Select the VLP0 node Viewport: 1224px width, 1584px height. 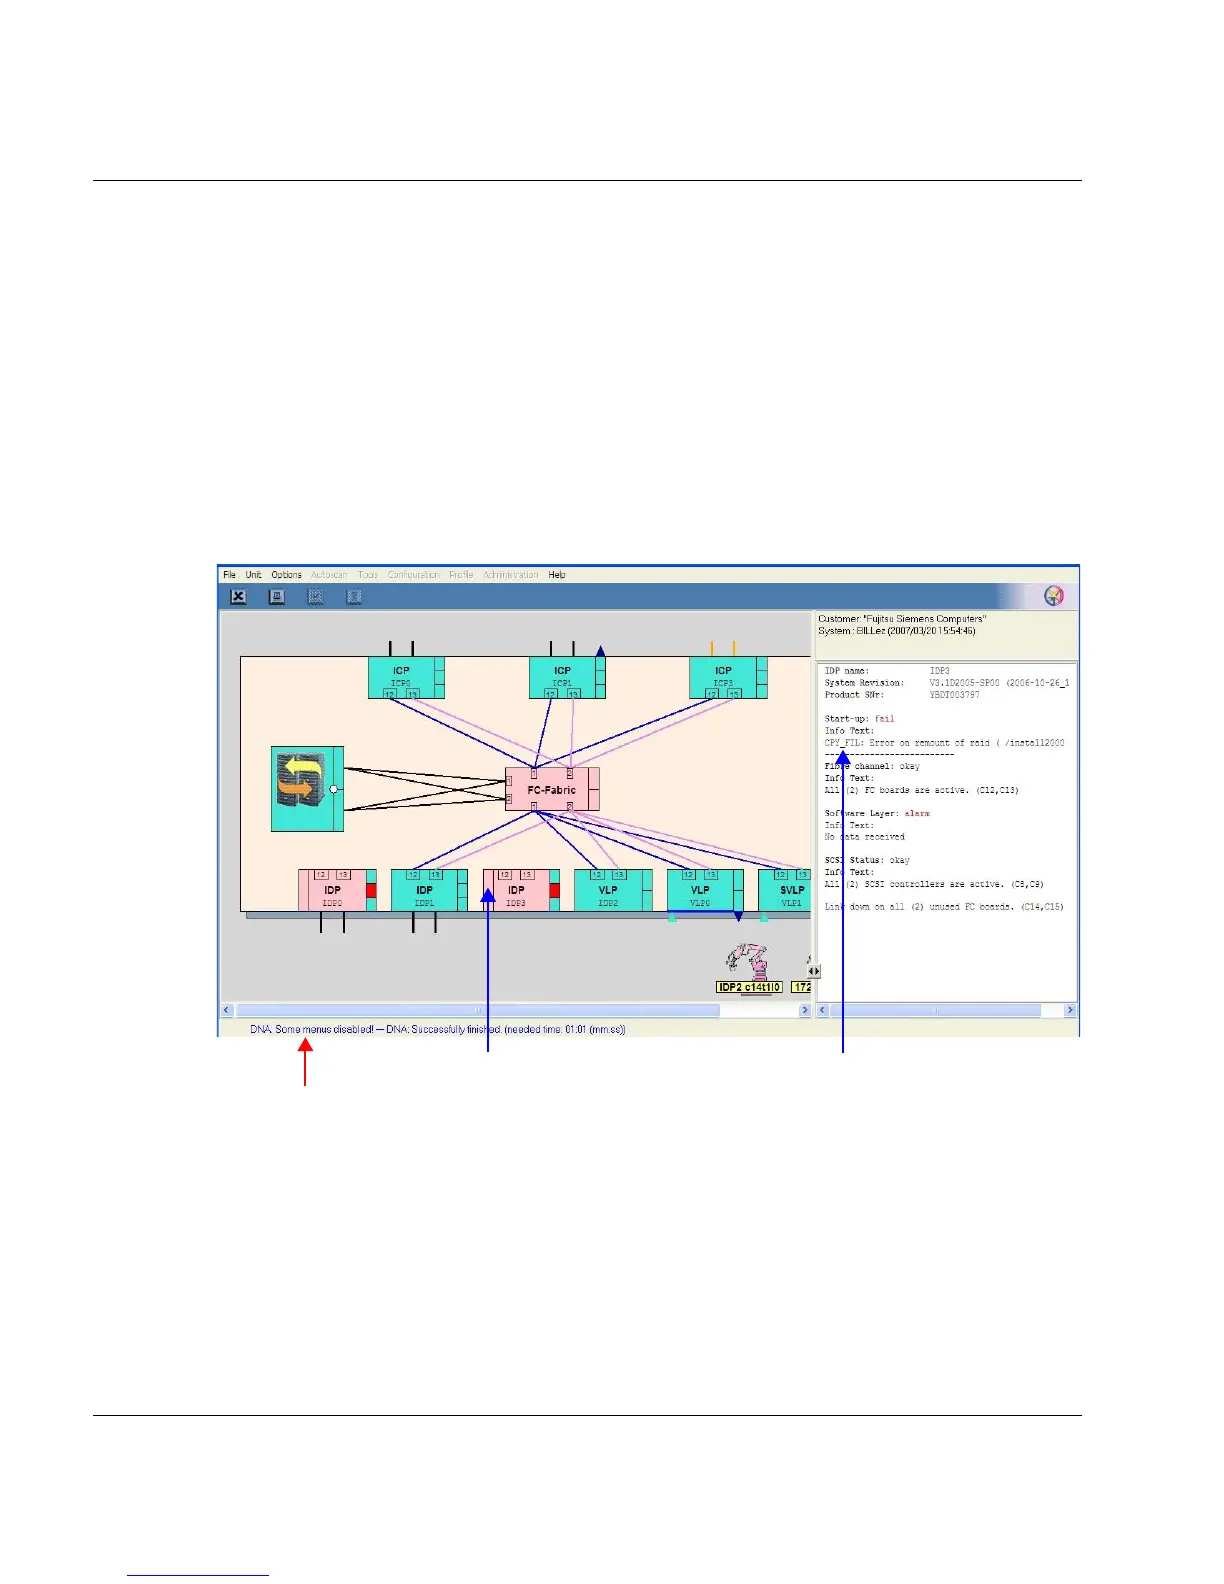705,890
